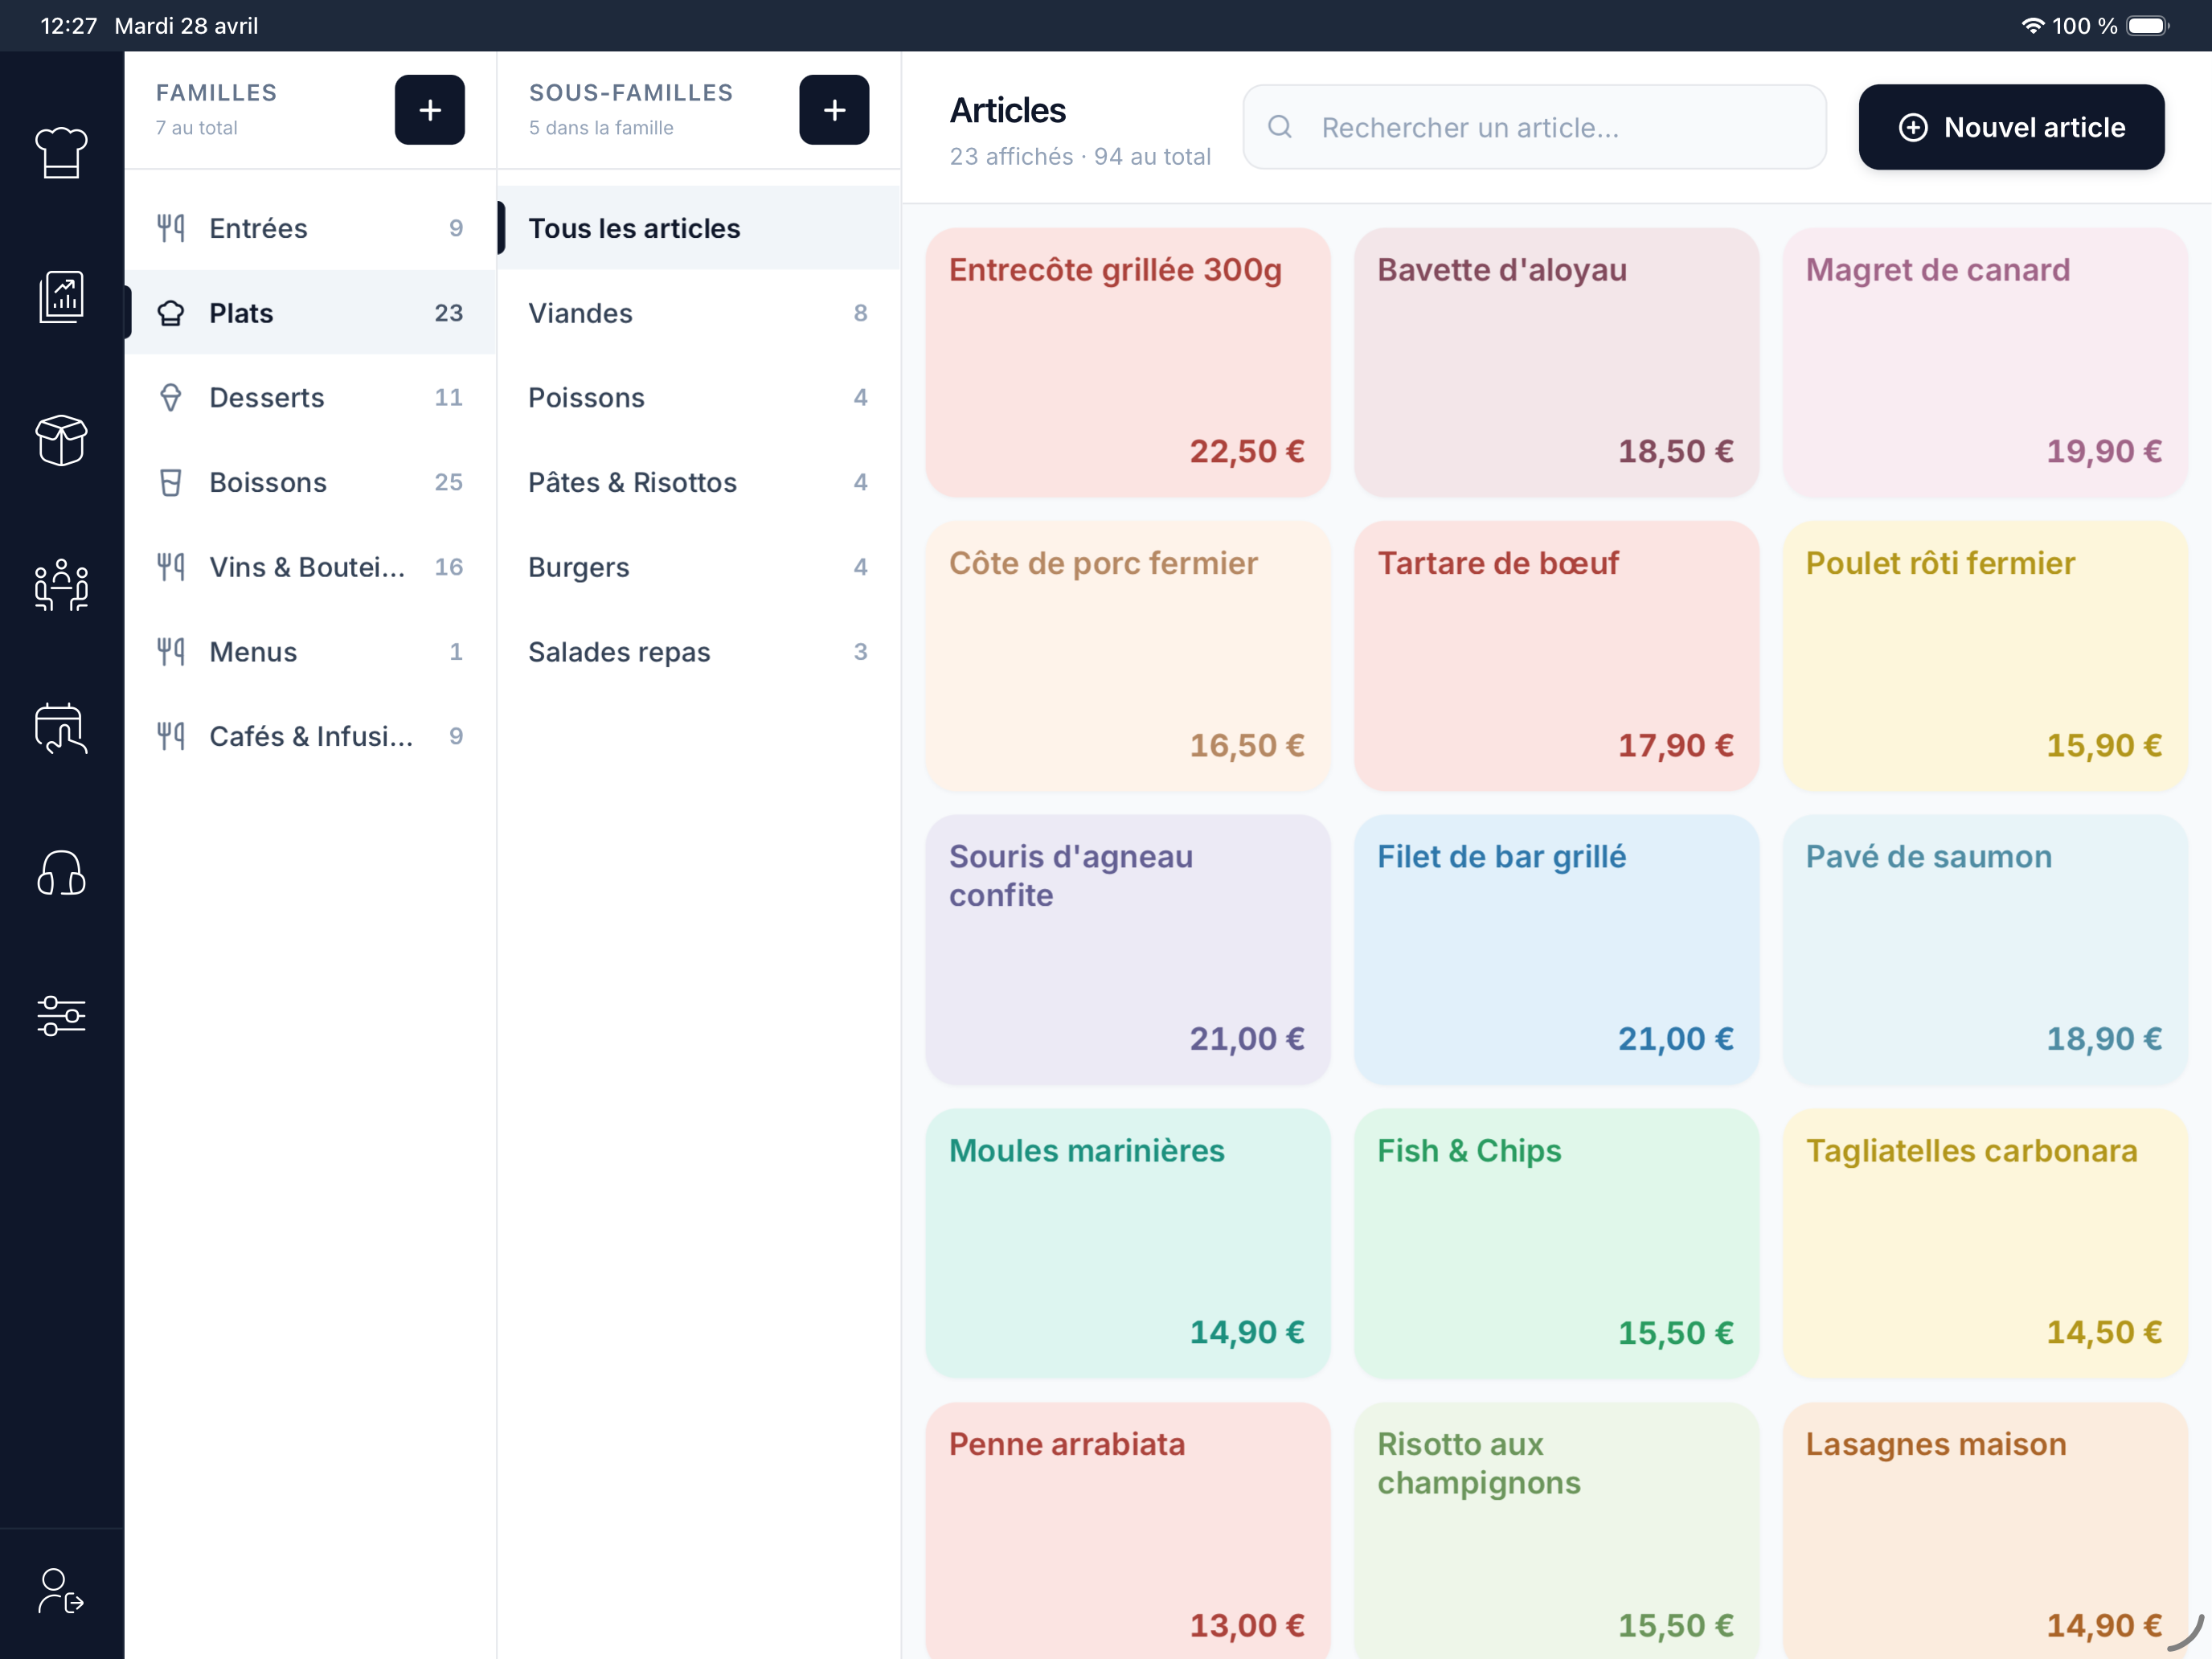Click the battery status icon

2147,26
